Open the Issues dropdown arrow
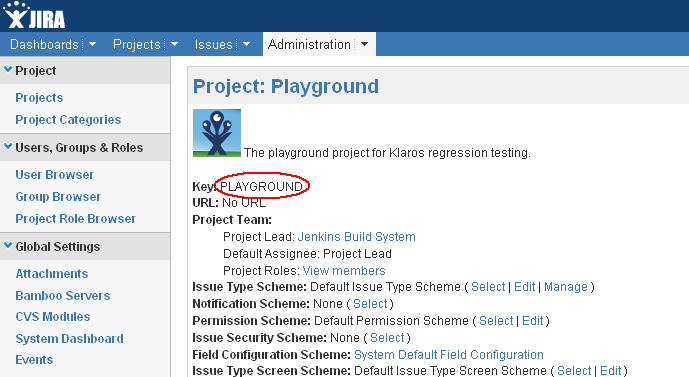The height and width of the screenshot is (377, 689). point(247,44)
